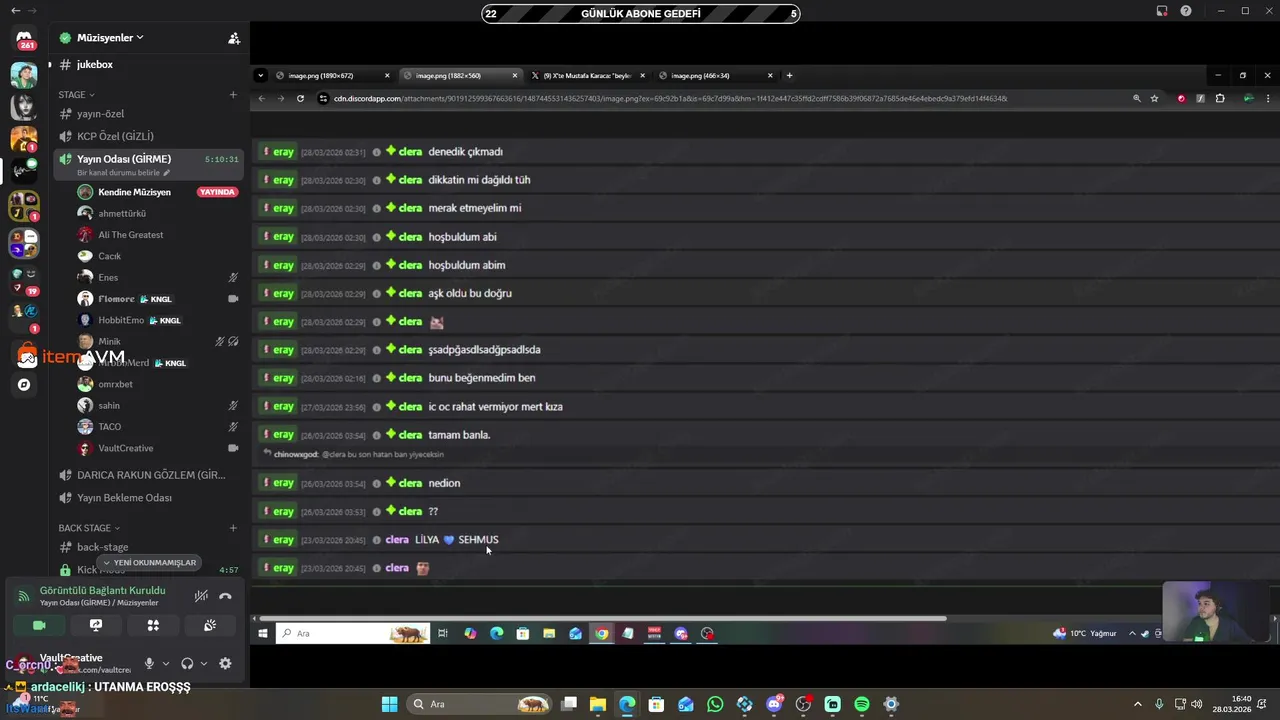Image resolution: width=1280 pixels, height=720 pixels.
Task: Open soundboard button in voice panel
Action: click(210, 625)
